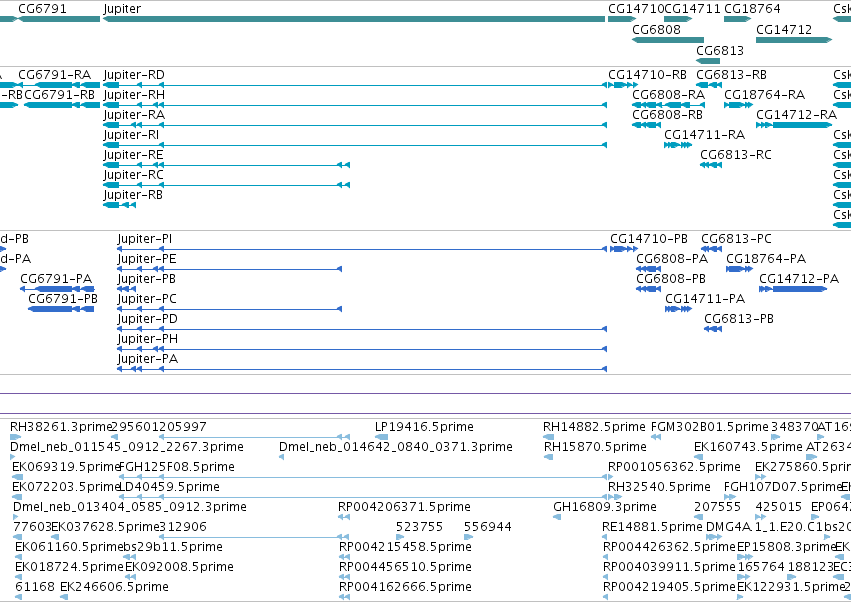The image size is (851, 602).
Task: Select protein CG6813-PB
Action: click(739, 319)
